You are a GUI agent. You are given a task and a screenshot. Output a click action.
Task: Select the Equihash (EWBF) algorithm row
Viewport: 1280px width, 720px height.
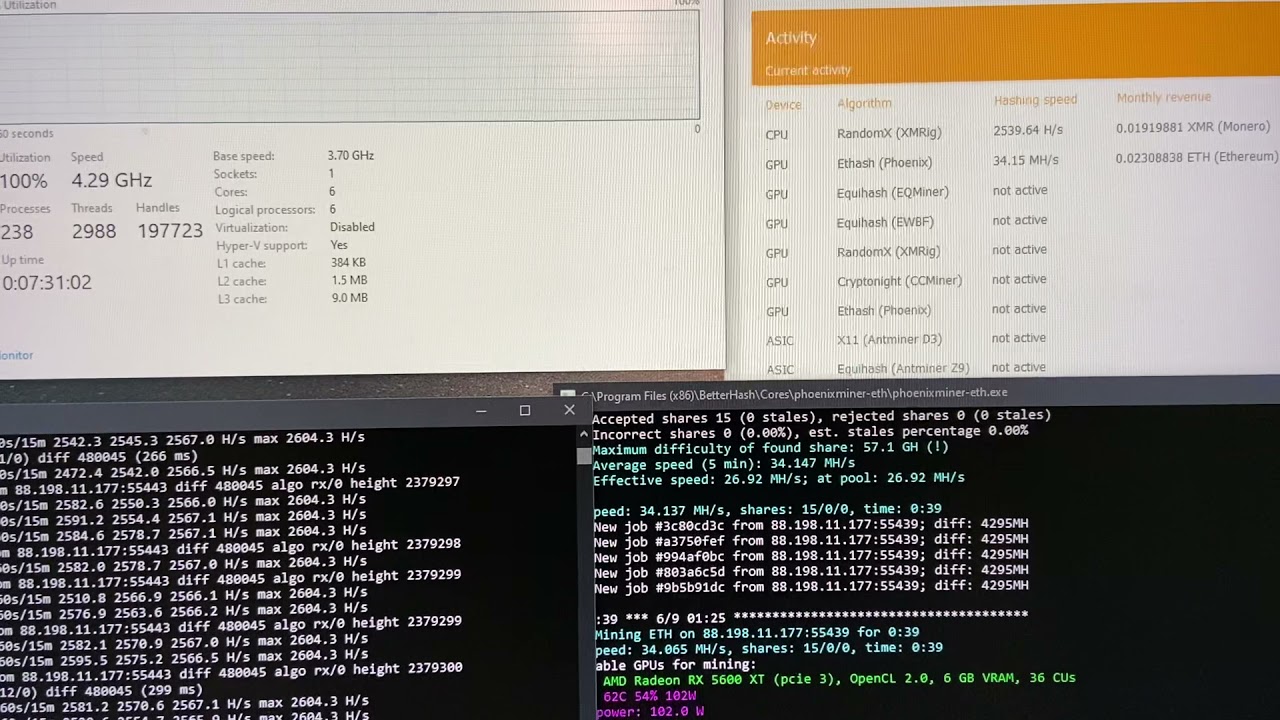click(x=886, y=222)
